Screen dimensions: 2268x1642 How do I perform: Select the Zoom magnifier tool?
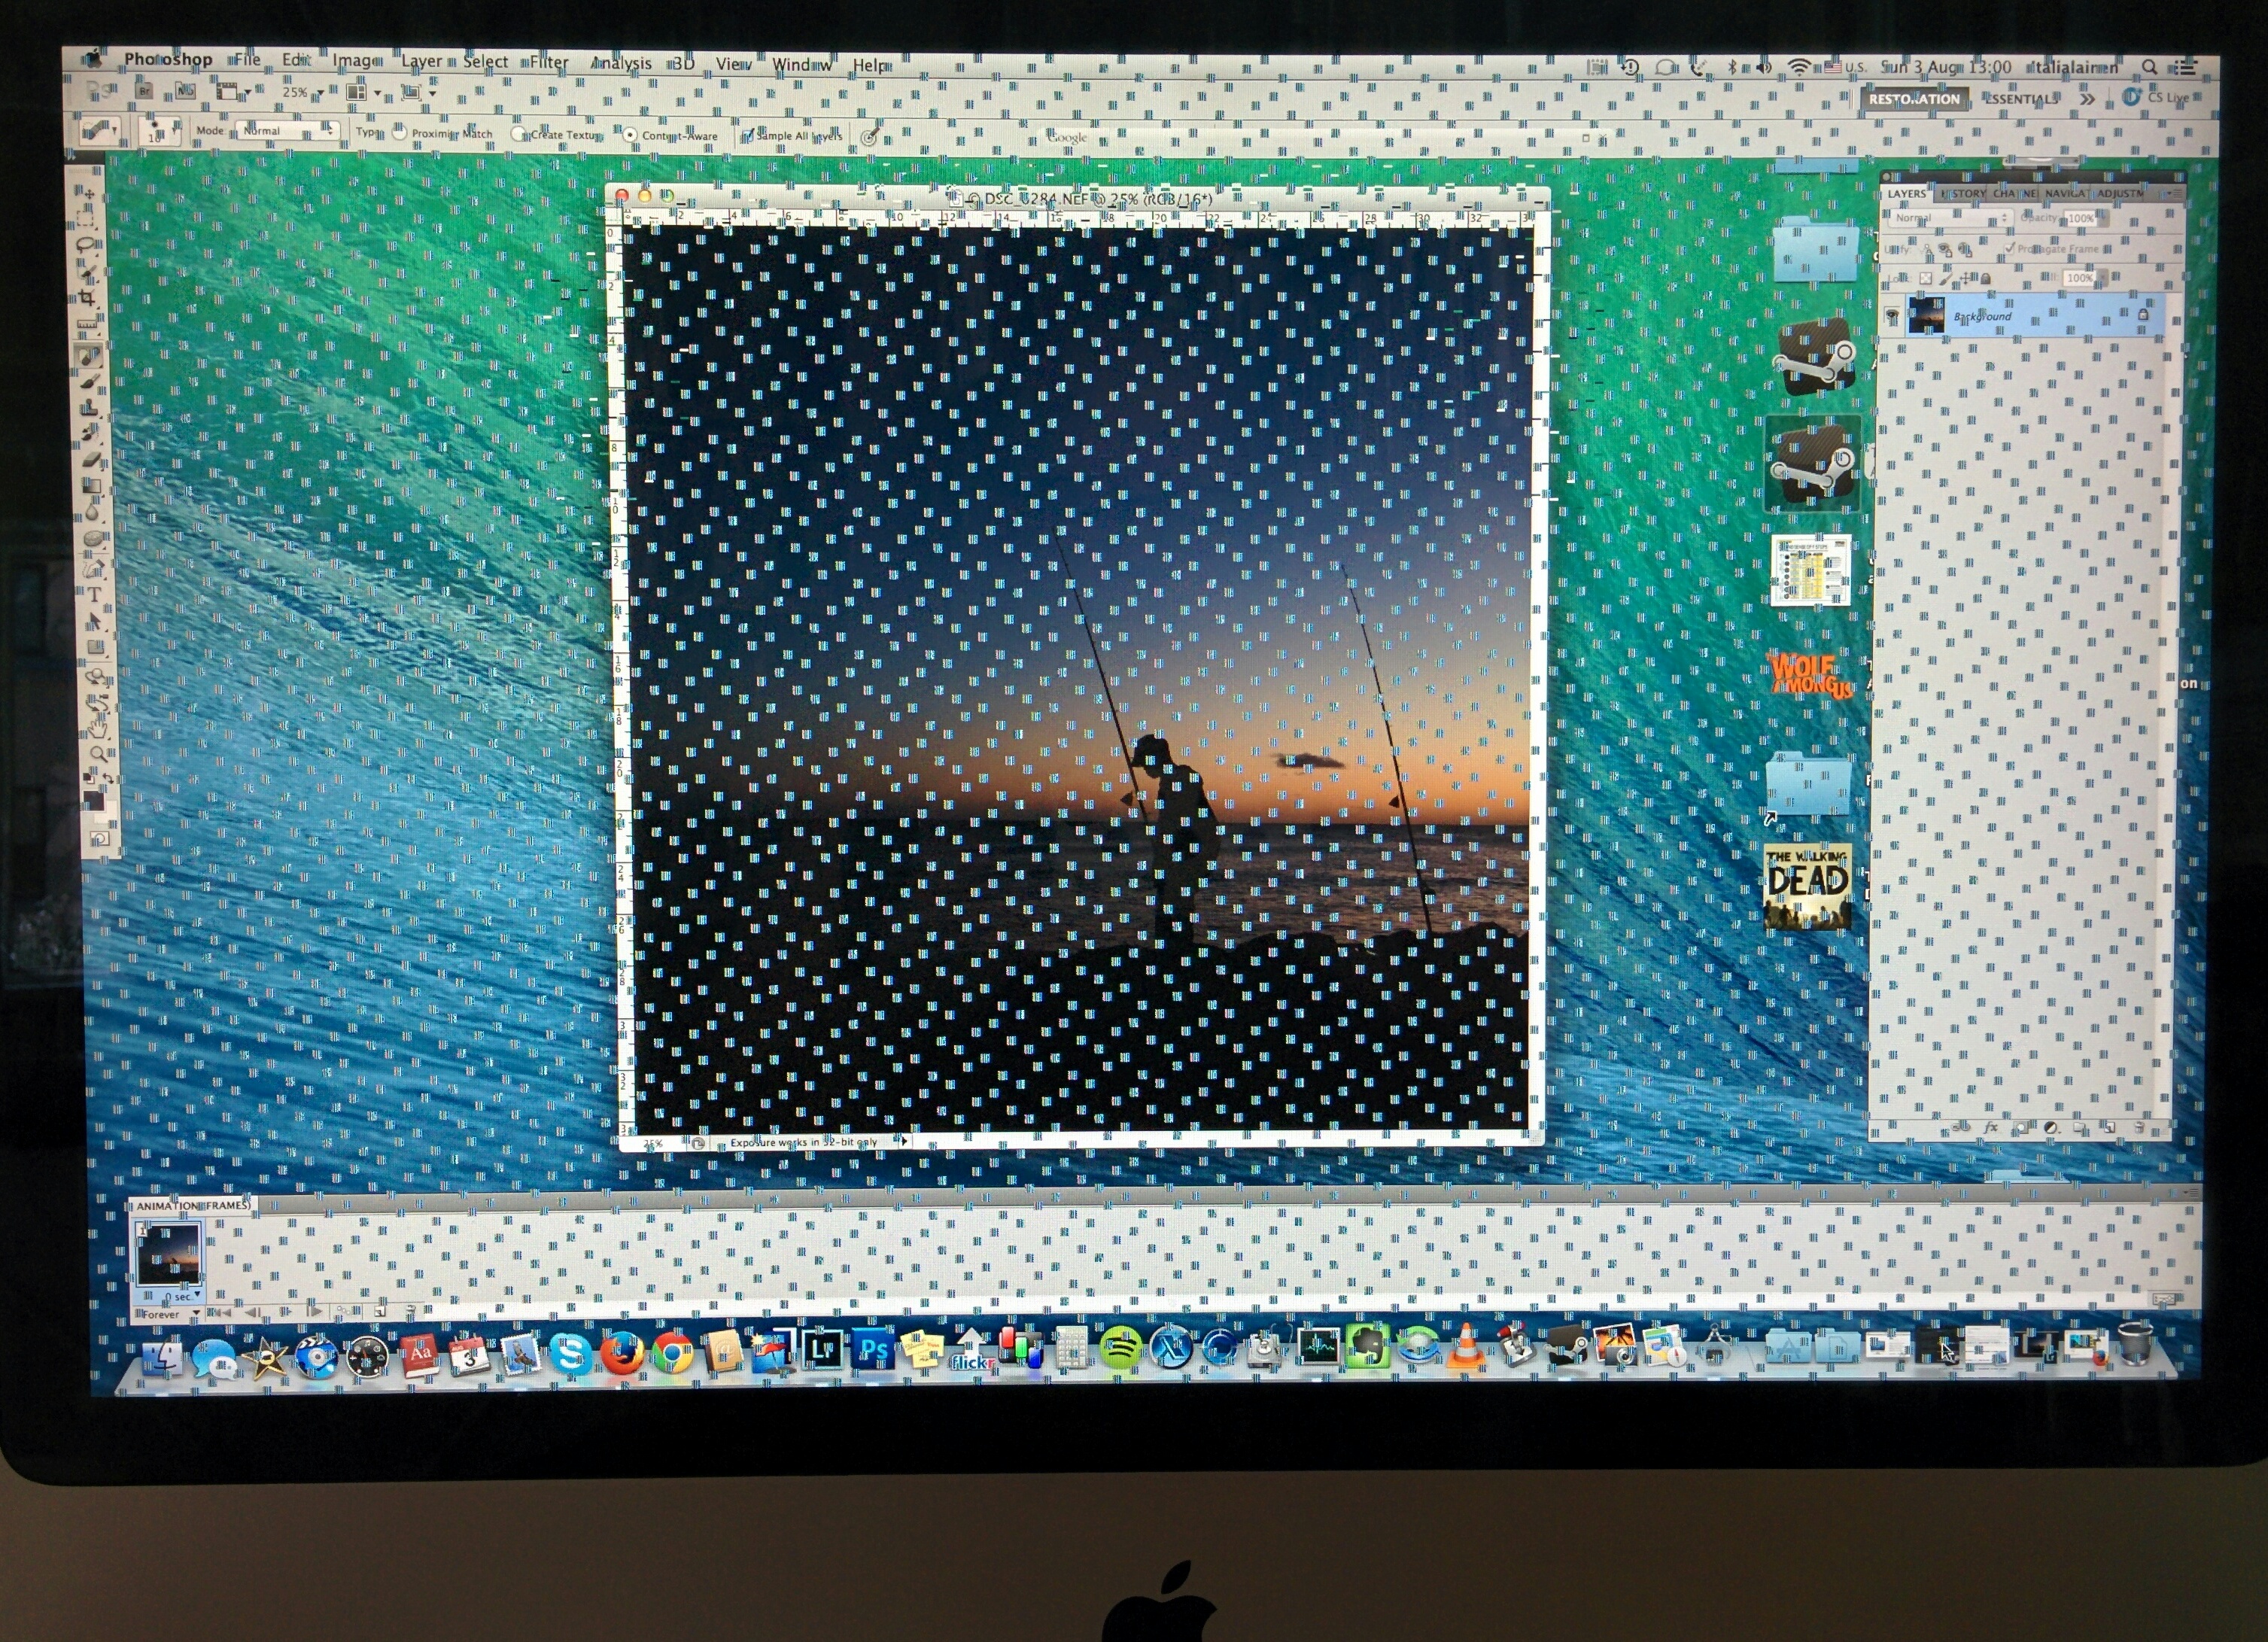pos(98,752)
